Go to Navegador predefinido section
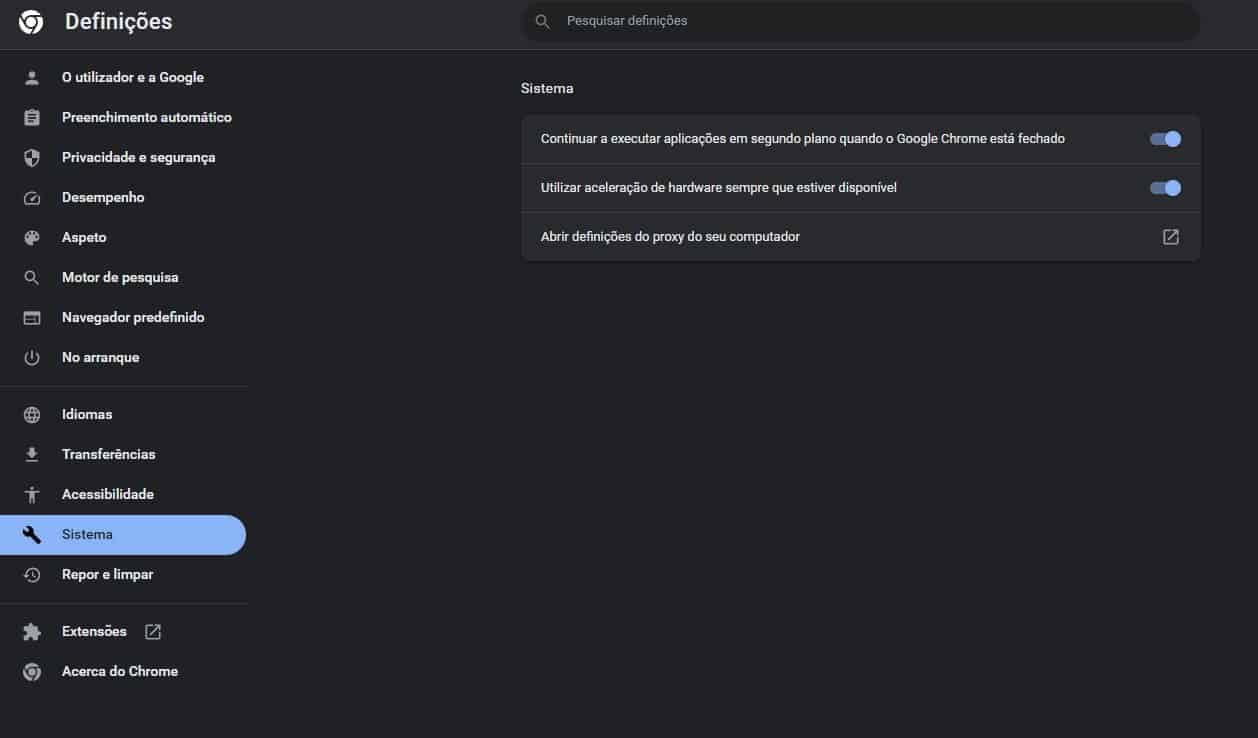Image resolution: width=1258 pixels, height=738 pixels. [x=133, y=317]
